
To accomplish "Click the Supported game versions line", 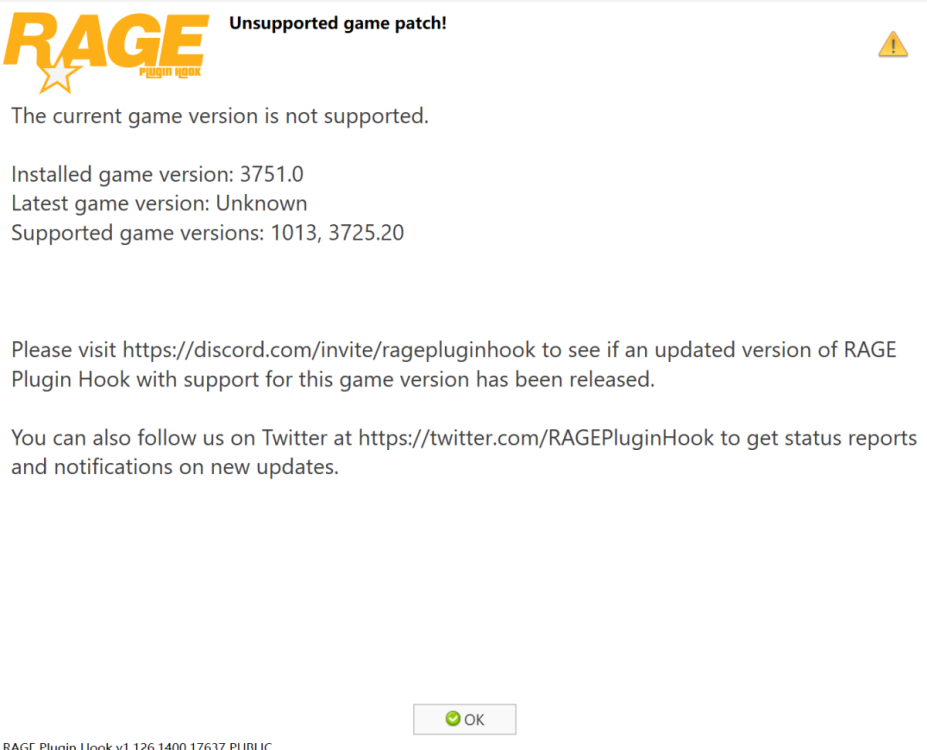I will coord(208,233).
